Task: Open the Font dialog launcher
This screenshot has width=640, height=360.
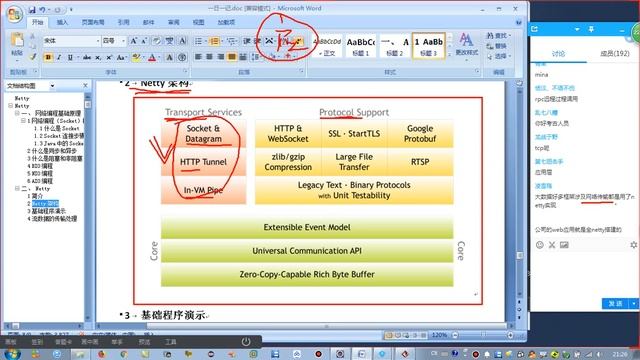Action: 185,71
